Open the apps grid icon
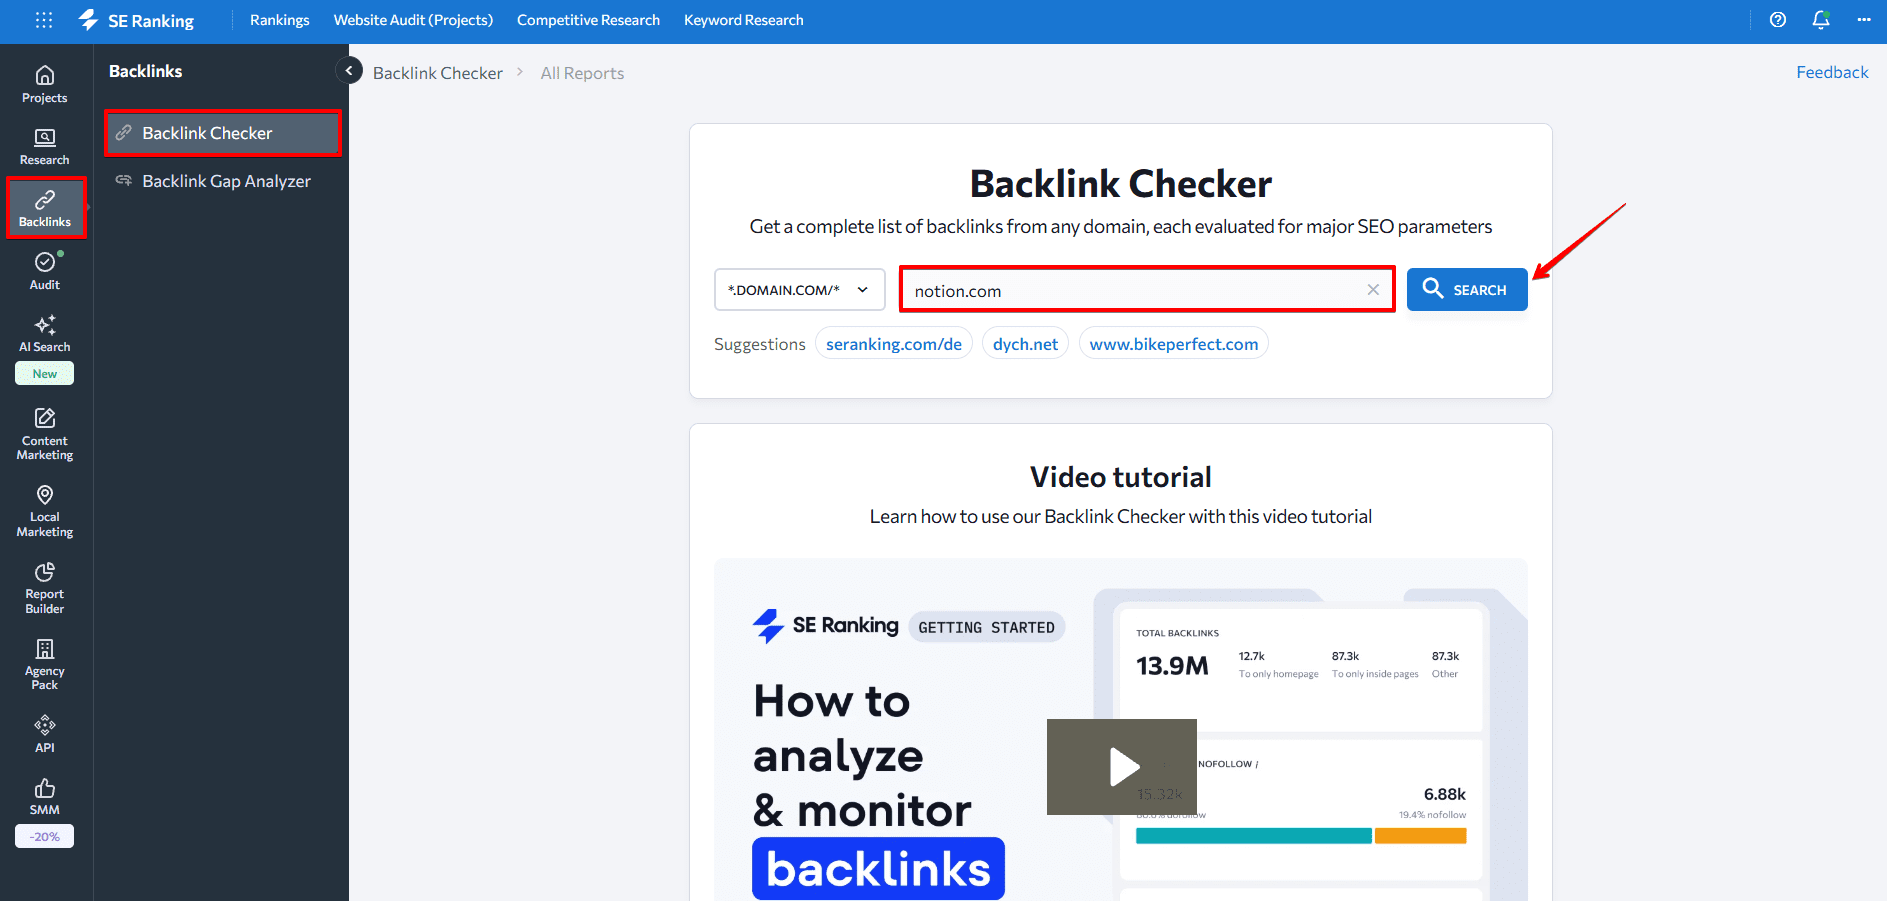1887x901 pixels. pos(44,20)
